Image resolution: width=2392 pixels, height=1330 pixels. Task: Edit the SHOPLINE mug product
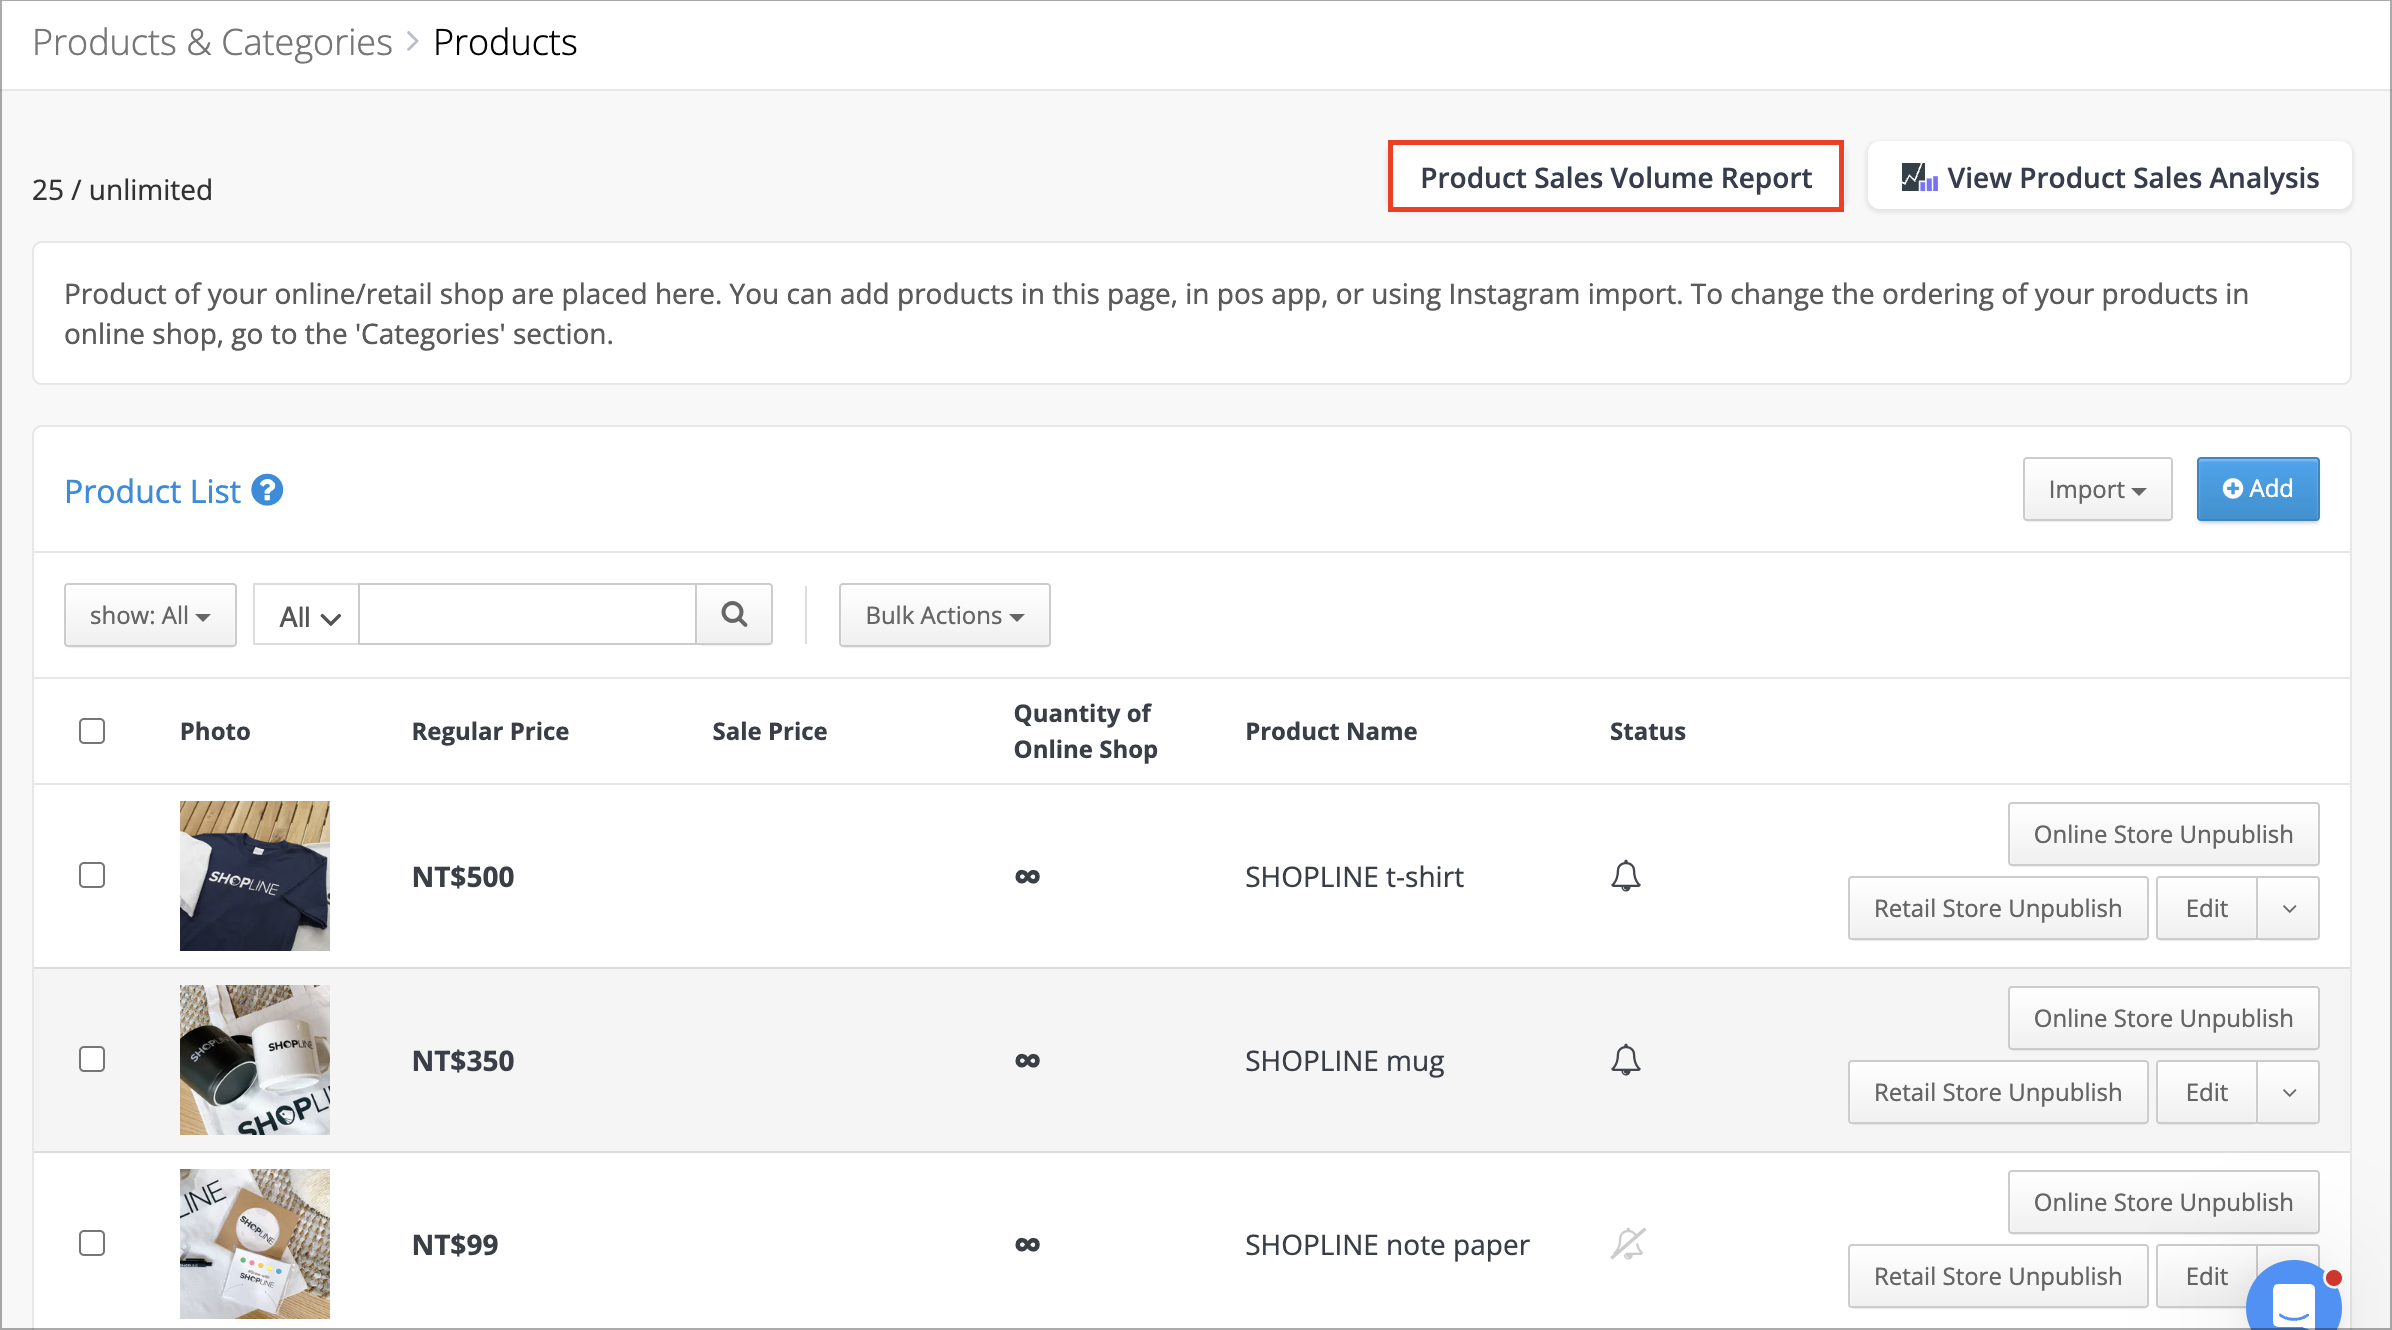click(2206, 1092)
